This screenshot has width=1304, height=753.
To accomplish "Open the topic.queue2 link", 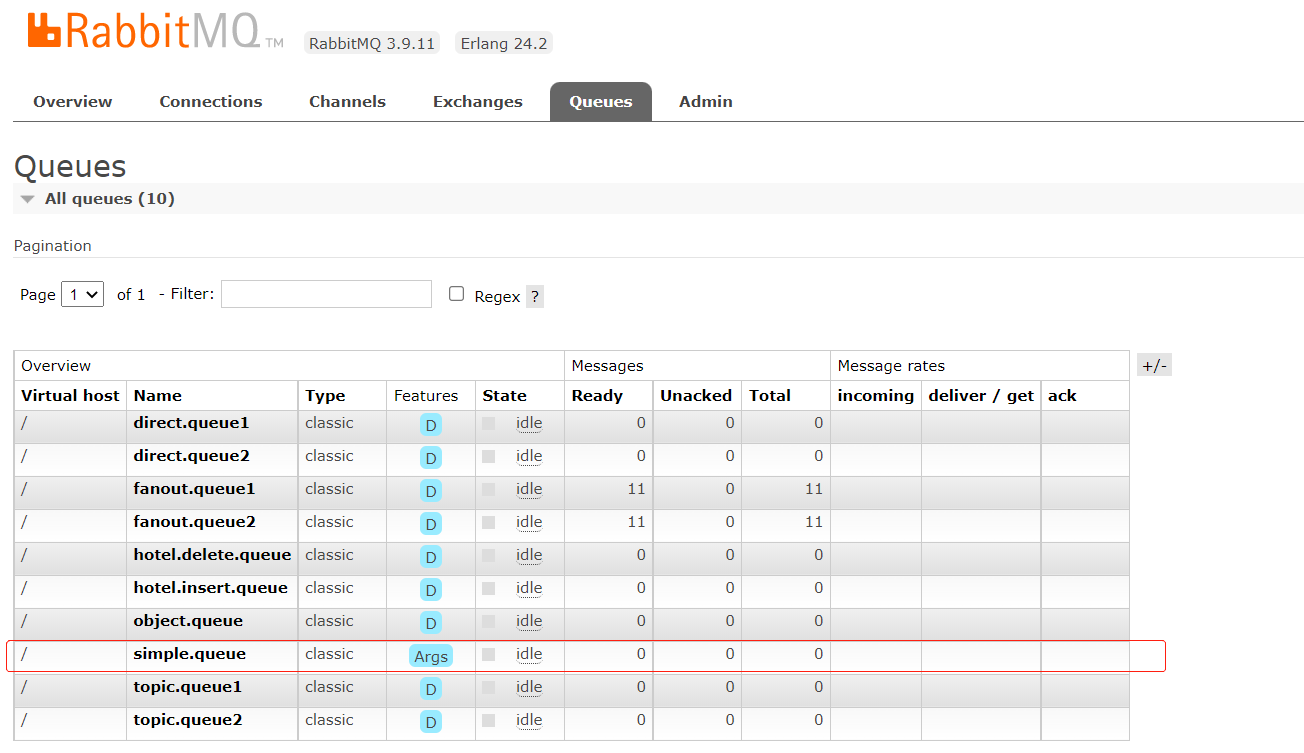I will (x=188, y=720).
